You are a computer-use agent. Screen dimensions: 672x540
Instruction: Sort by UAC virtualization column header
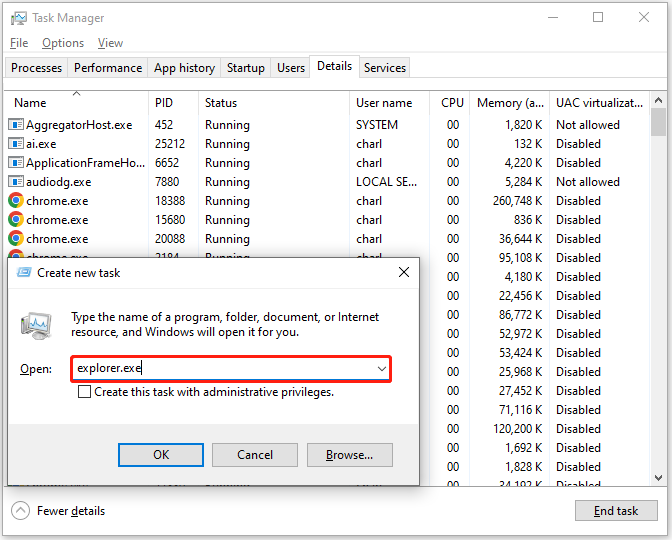tap(600, 103)
